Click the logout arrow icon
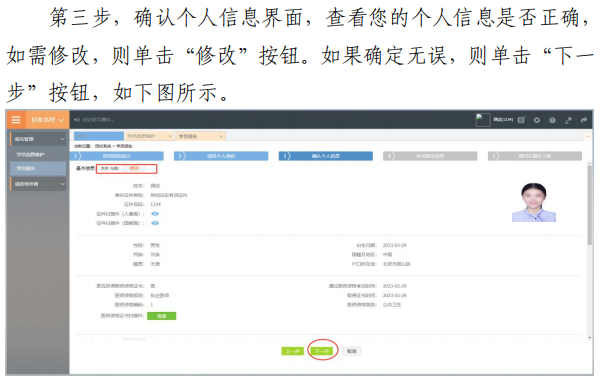The height and width of the screenshot is (388, 603). point(584,120)
